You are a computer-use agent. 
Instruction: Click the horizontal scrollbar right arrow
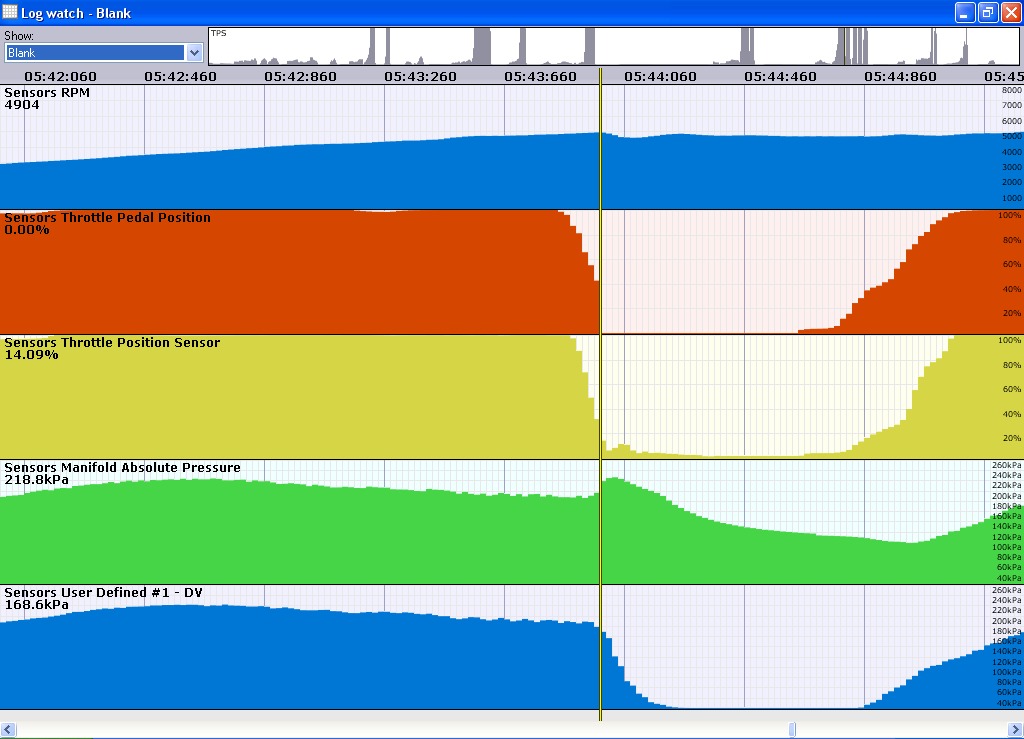point(1016,730)
